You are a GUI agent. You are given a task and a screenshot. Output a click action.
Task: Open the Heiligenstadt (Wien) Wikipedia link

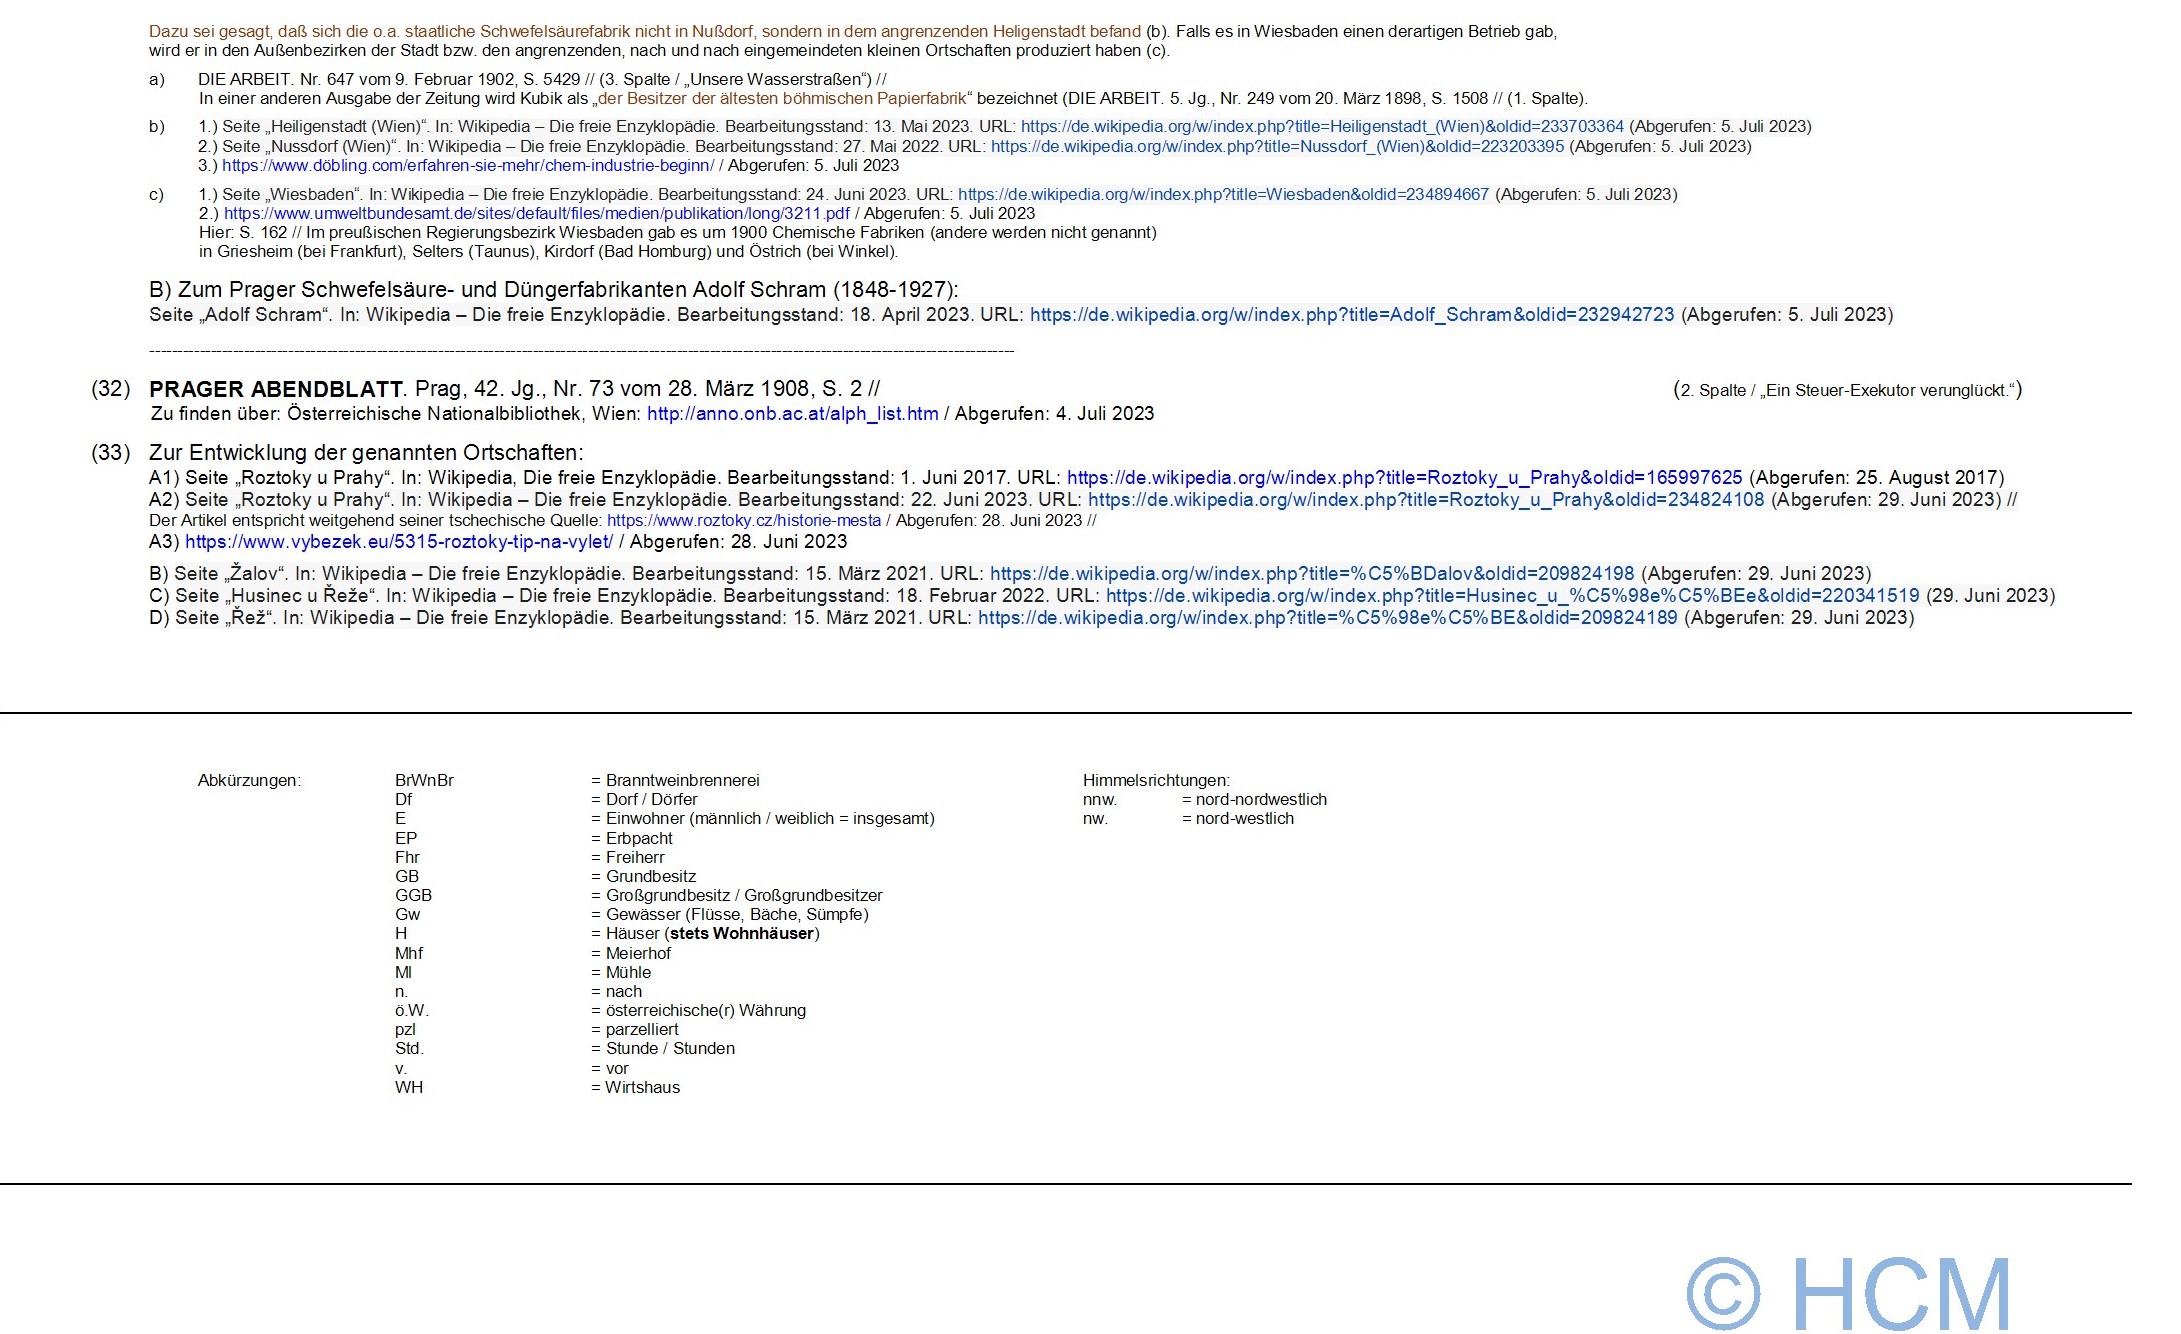[x=1322, y=127]
